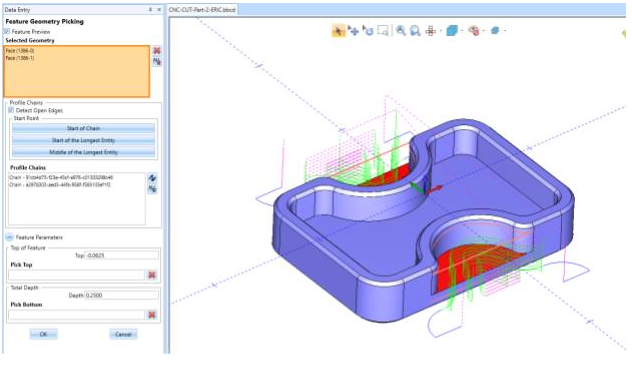Click the OK button

coord(44,334)
